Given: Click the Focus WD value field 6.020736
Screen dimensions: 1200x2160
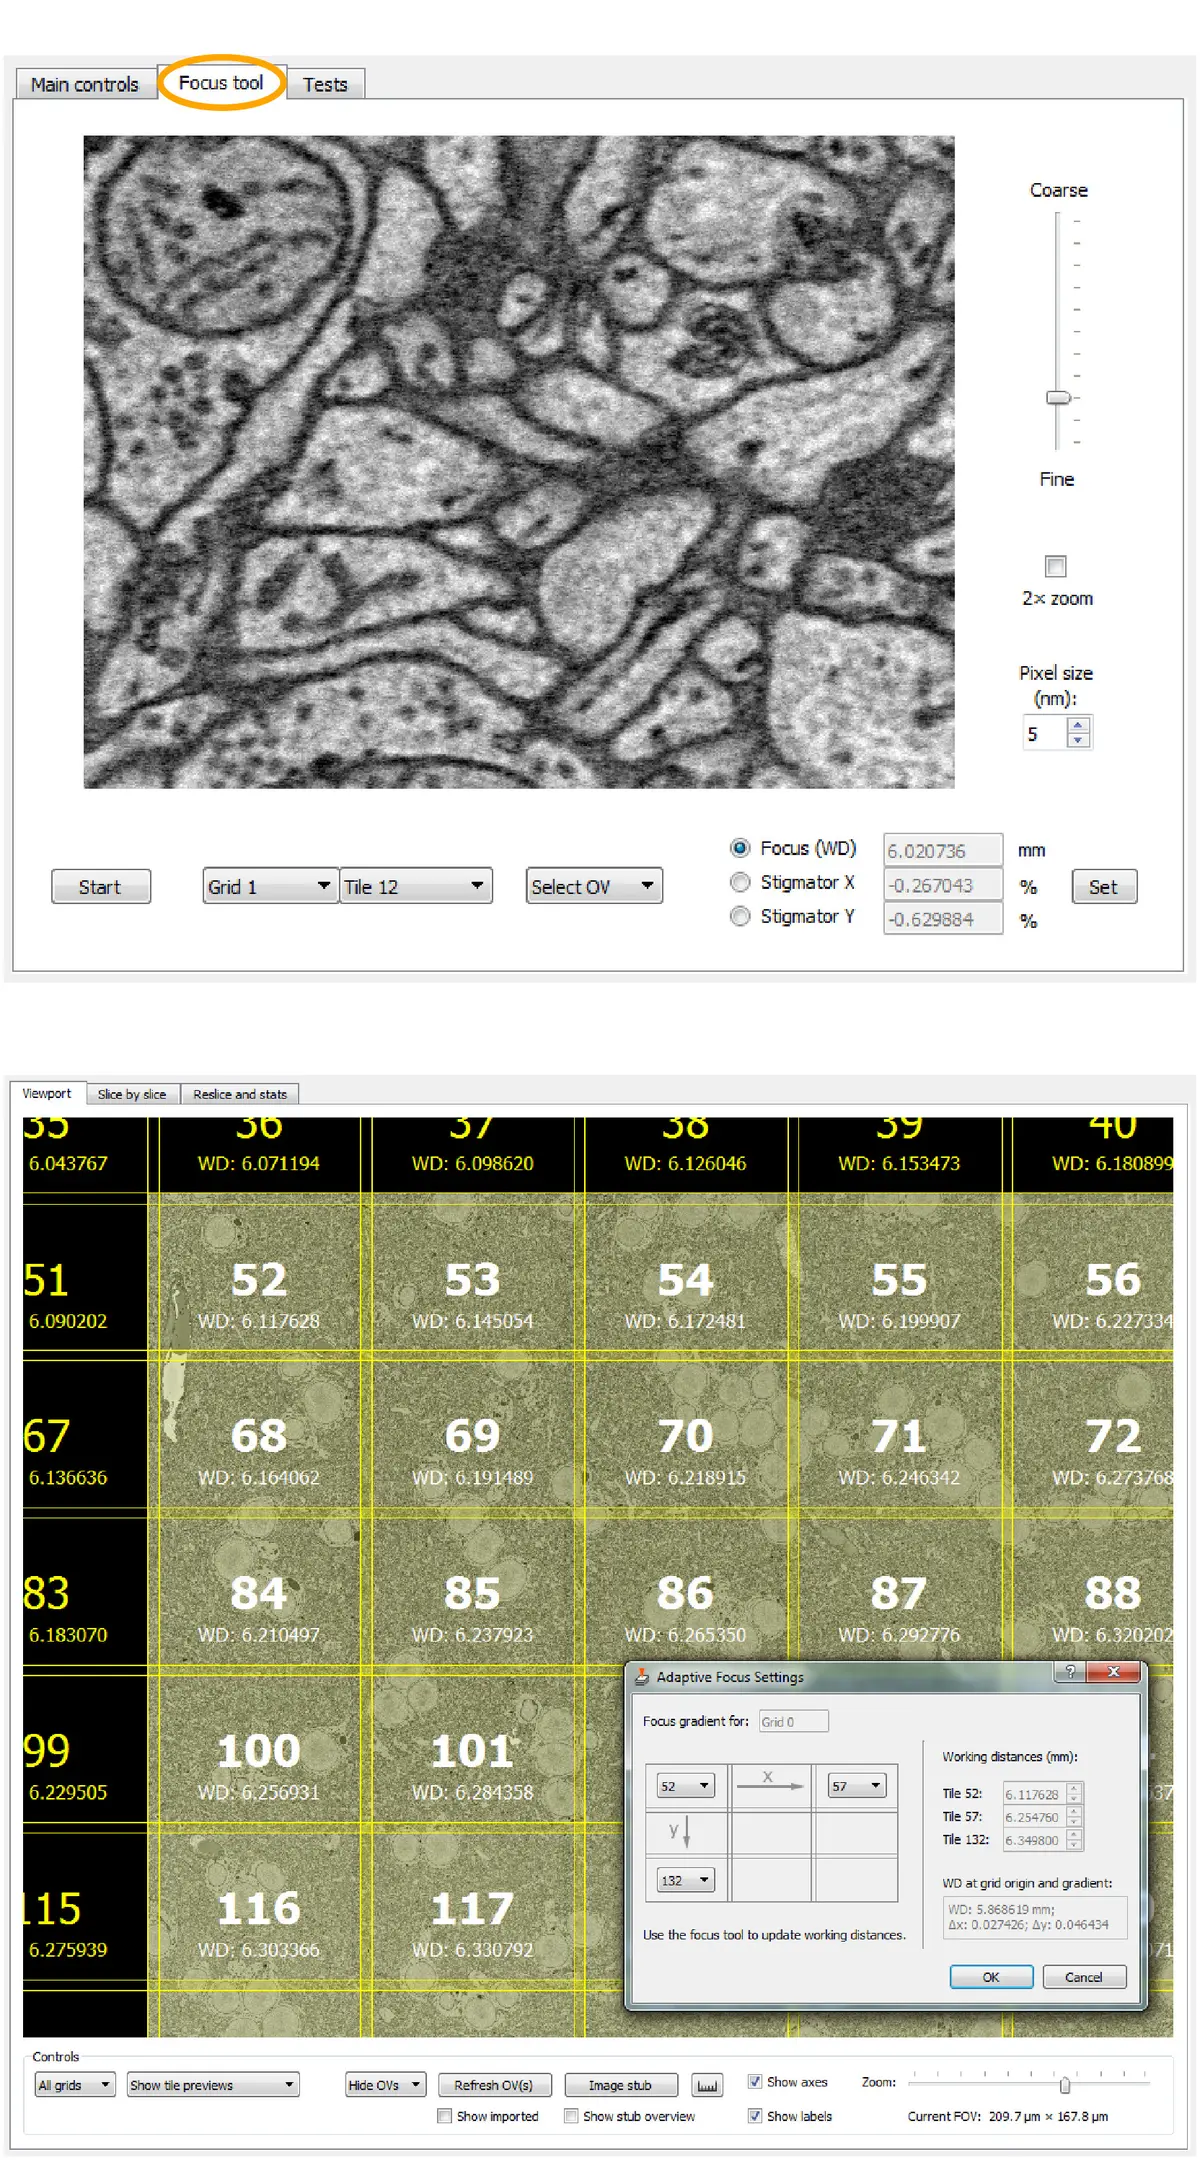Looking at the screenshot, I should (942, 850).
